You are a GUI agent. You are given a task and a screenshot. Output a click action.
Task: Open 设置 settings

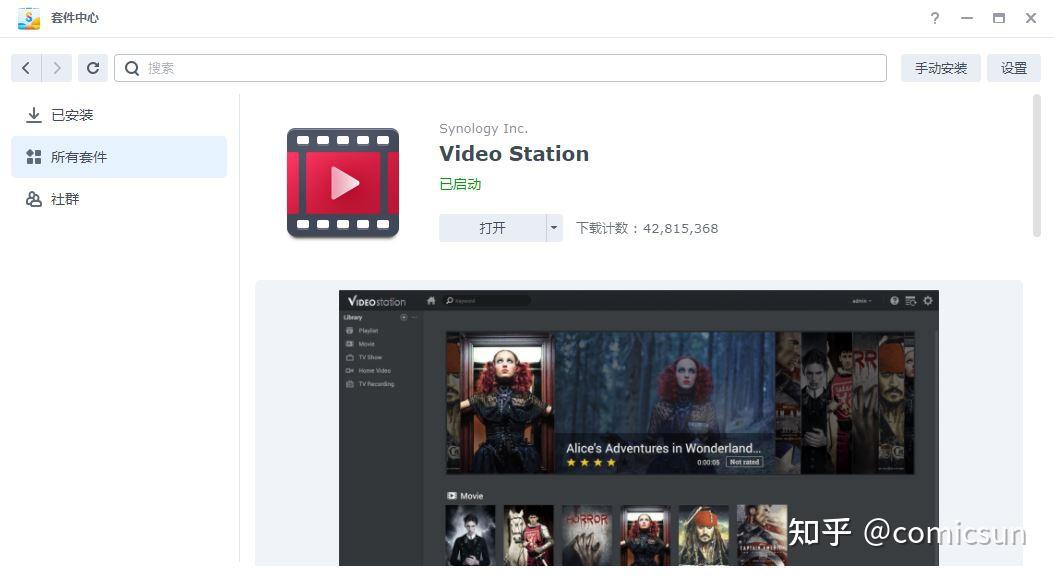[1014, 68]
